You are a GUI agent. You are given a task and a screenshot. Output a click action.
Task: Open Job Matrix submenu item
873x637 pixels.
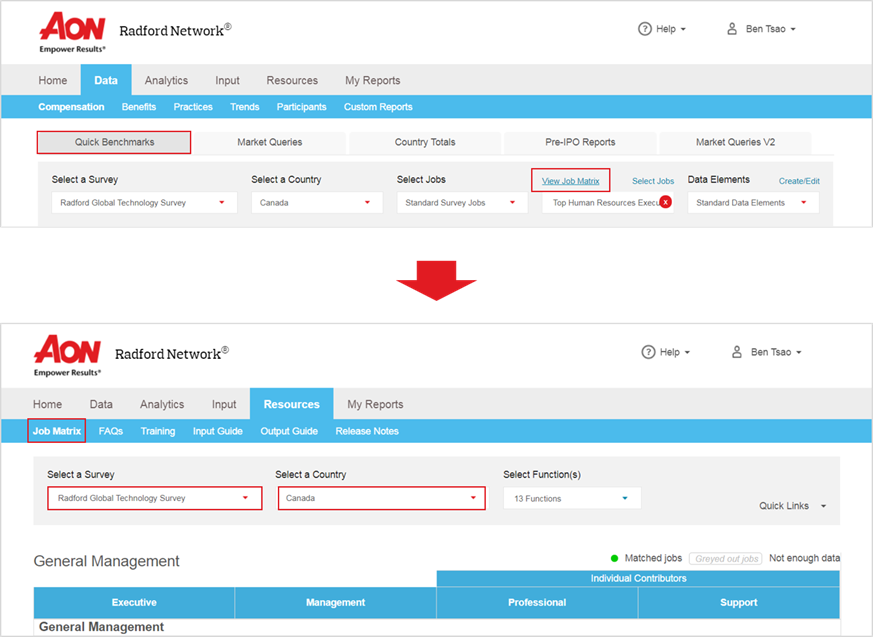pyautogui.click(x=56, y=431)
